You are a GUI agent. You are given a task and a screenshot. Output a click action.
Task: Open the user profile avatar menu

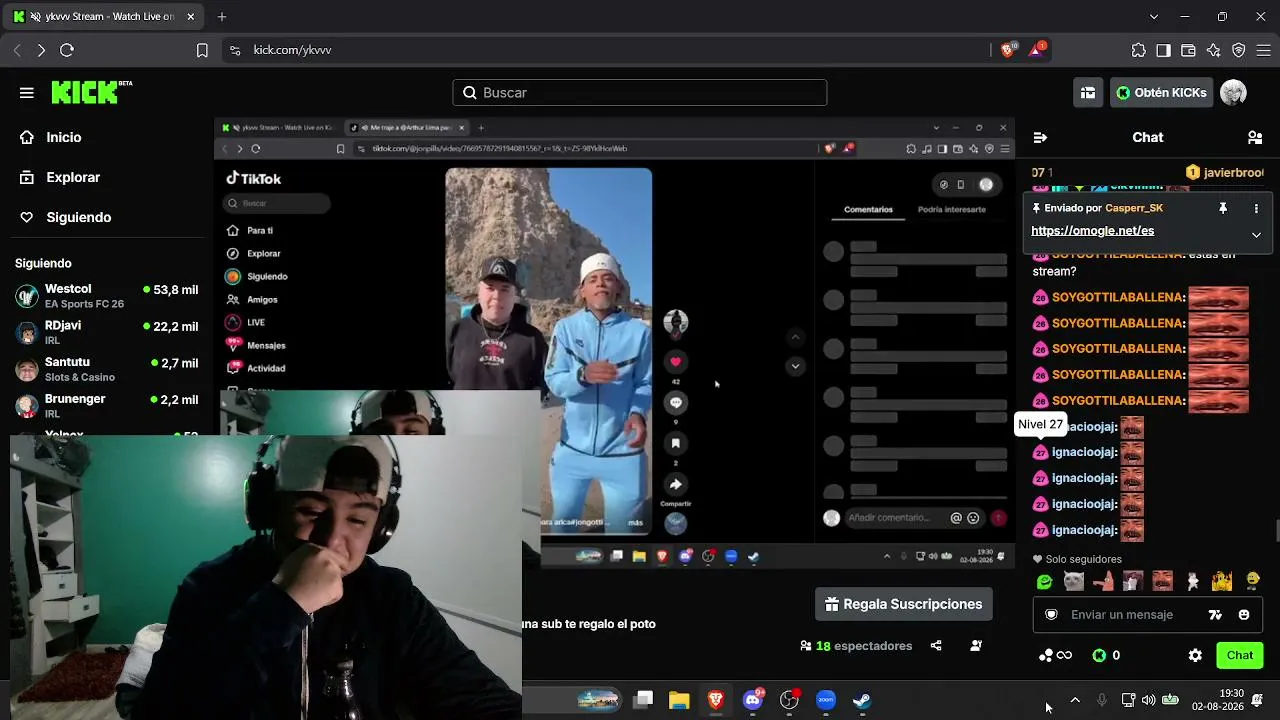[1233, 93]
